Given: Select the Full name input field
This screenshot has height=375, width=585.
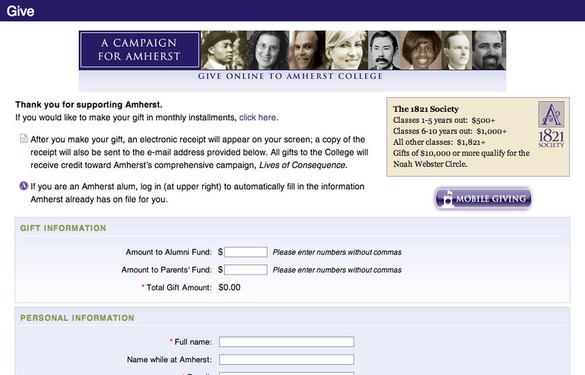Looking at the screenshot, I should (x=287, y=341).
